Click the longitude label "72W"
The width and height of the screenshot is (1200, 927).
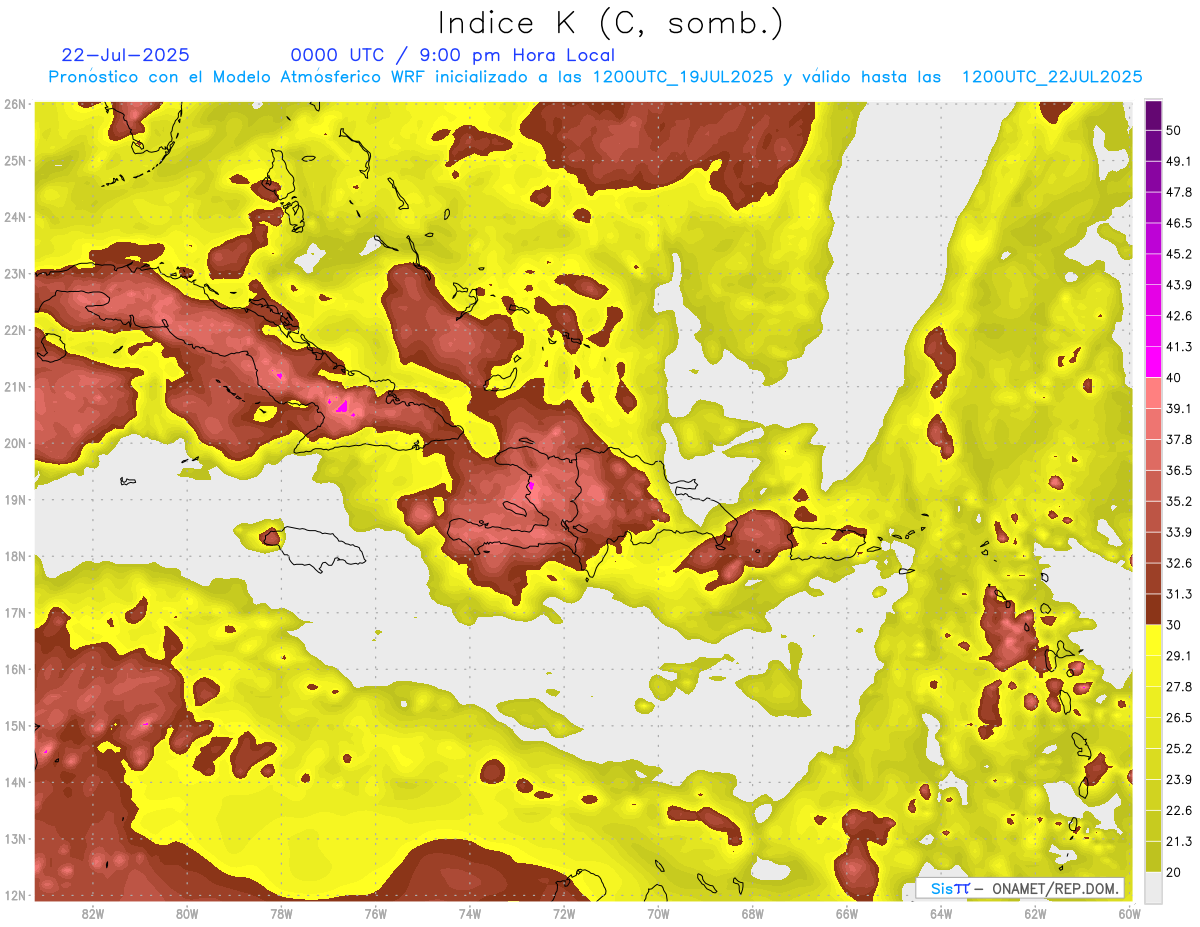point(564,913)
